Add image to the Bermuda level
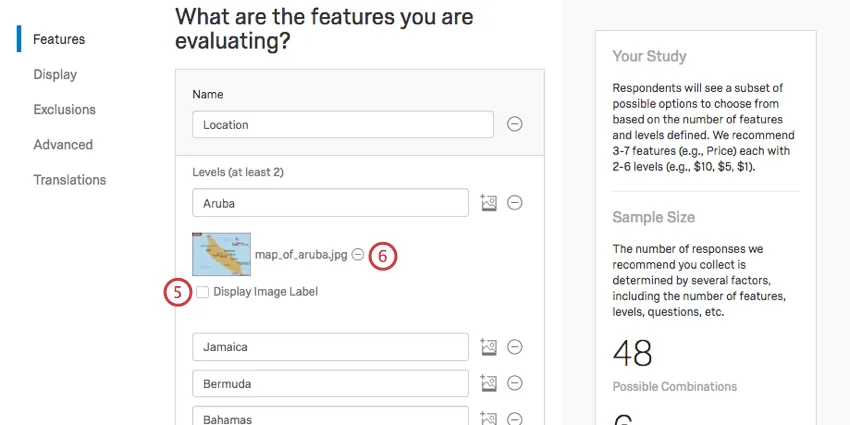The width and height of the screenshot is (850, 425). [x=488, y=383]
